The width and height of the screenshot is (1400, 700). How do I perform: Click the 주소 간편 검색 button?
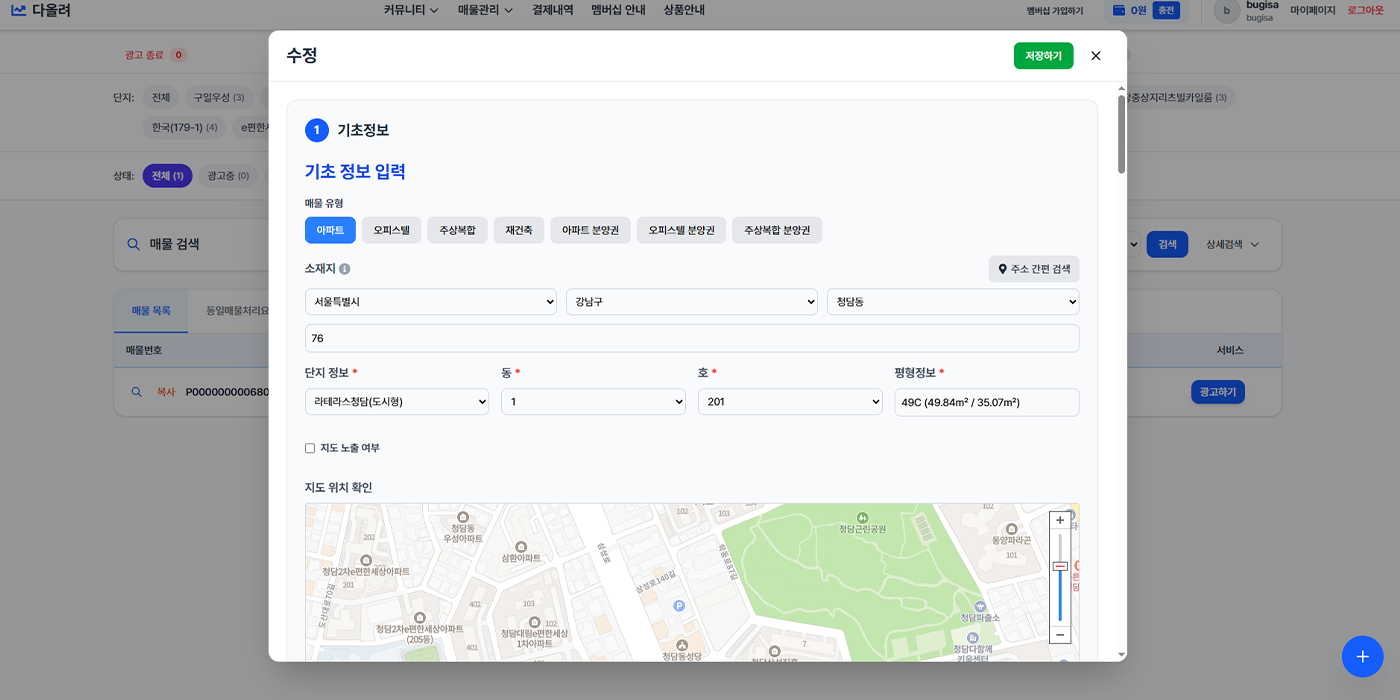(x=1034, y=269)
